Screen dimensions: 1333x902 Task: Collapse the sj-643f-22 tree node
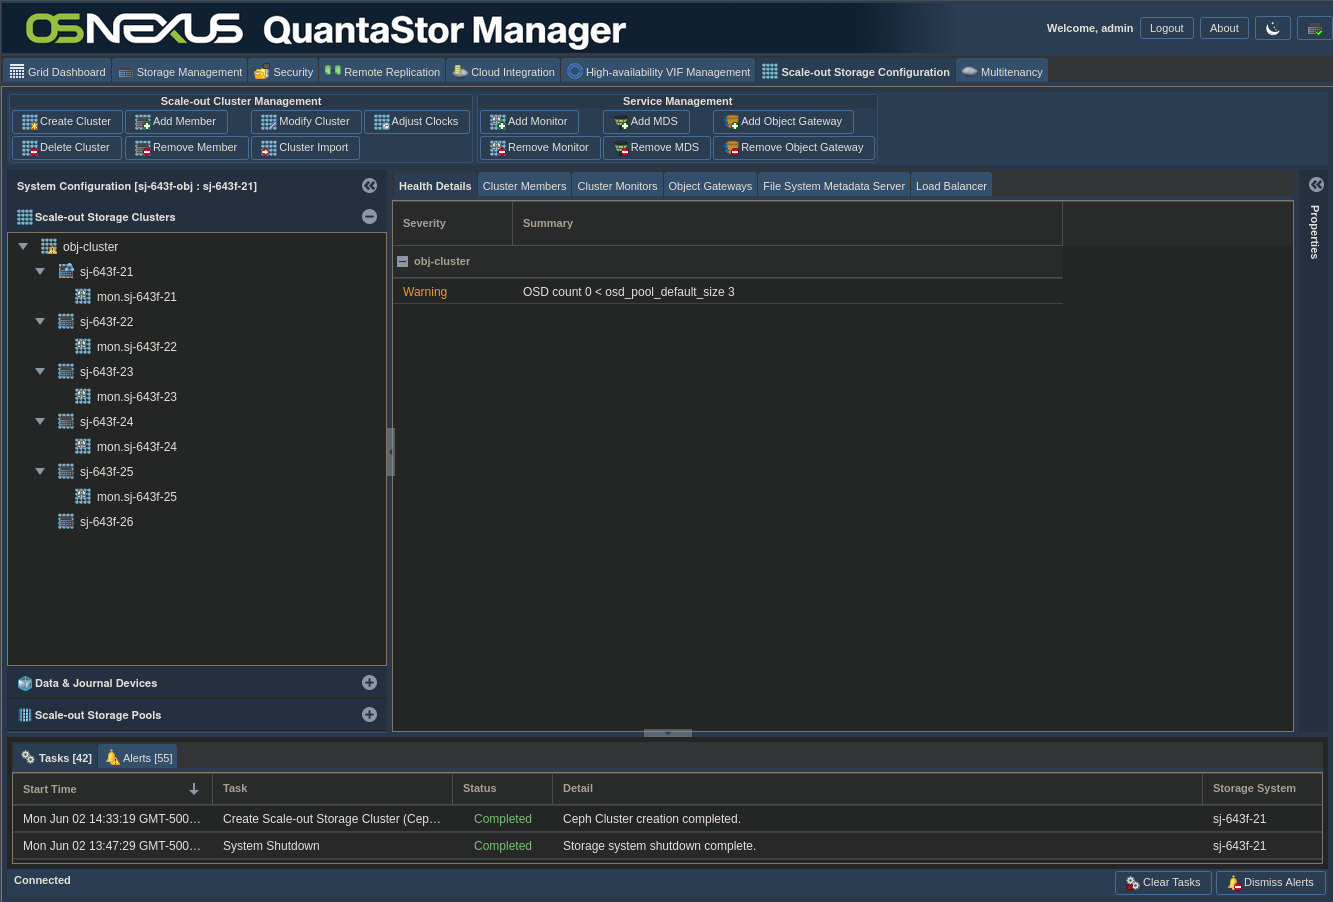(40, 322)
